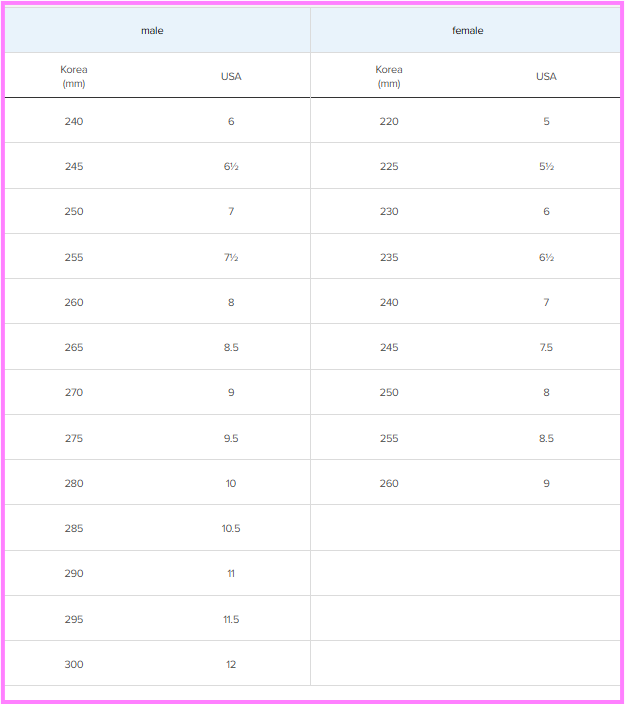Click the 220 mm female Korea size

click(x=389, y=121)
